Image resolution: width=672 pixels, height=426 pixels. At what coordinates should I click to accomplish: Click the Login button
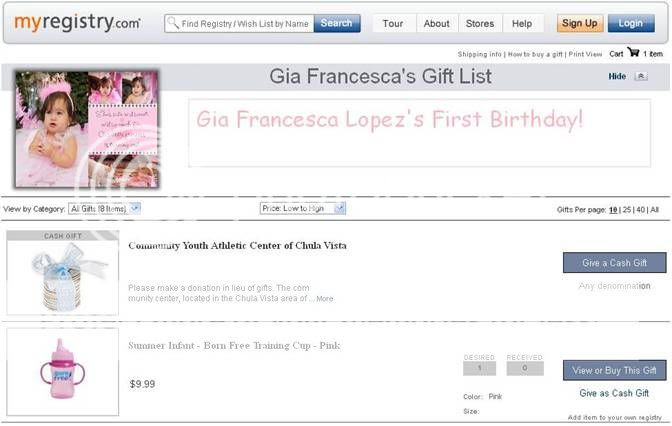pos(631,23)
